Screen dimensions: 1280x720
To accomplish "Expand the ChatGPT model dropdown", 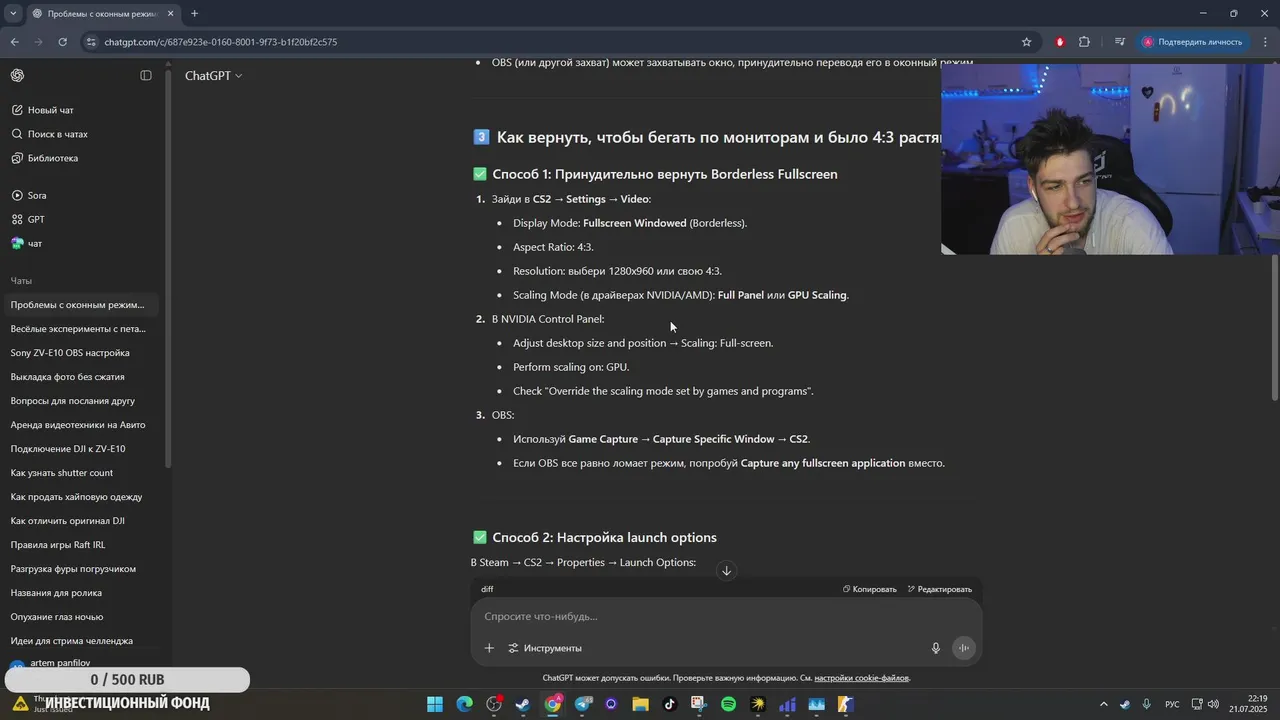I will (x=213, y=76).
